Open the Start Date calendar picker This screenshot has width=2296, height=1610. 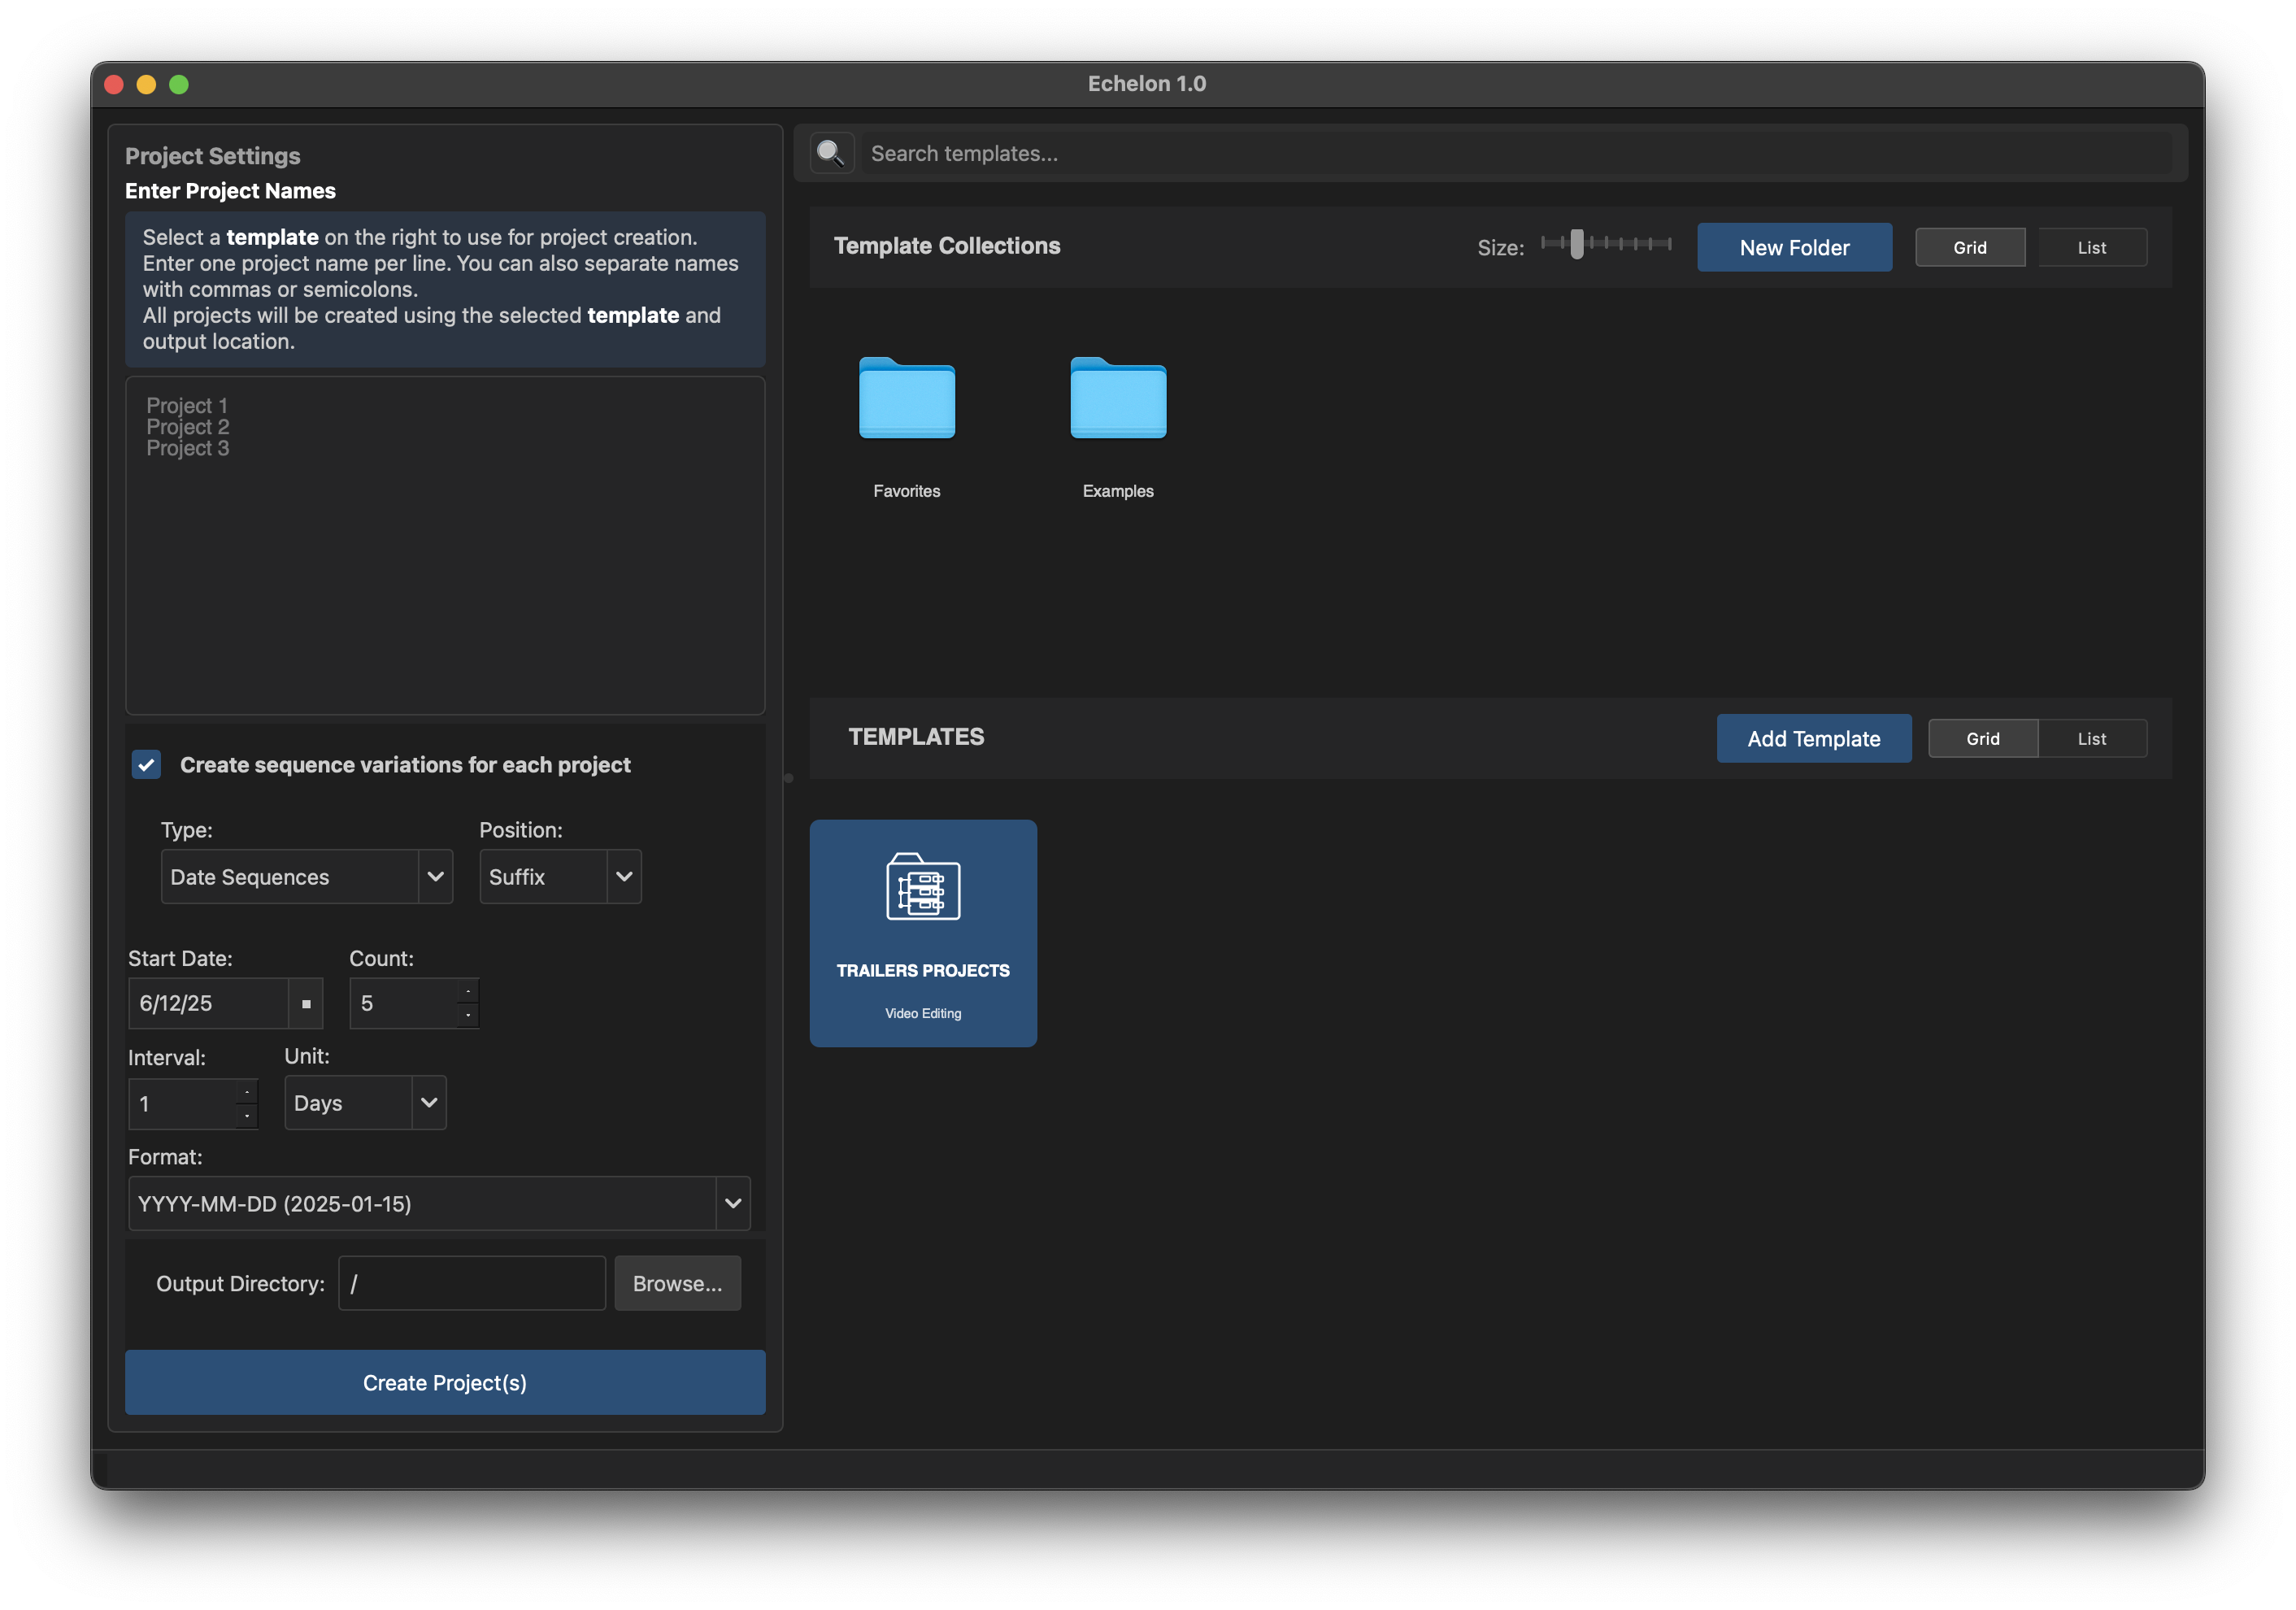306,1004
